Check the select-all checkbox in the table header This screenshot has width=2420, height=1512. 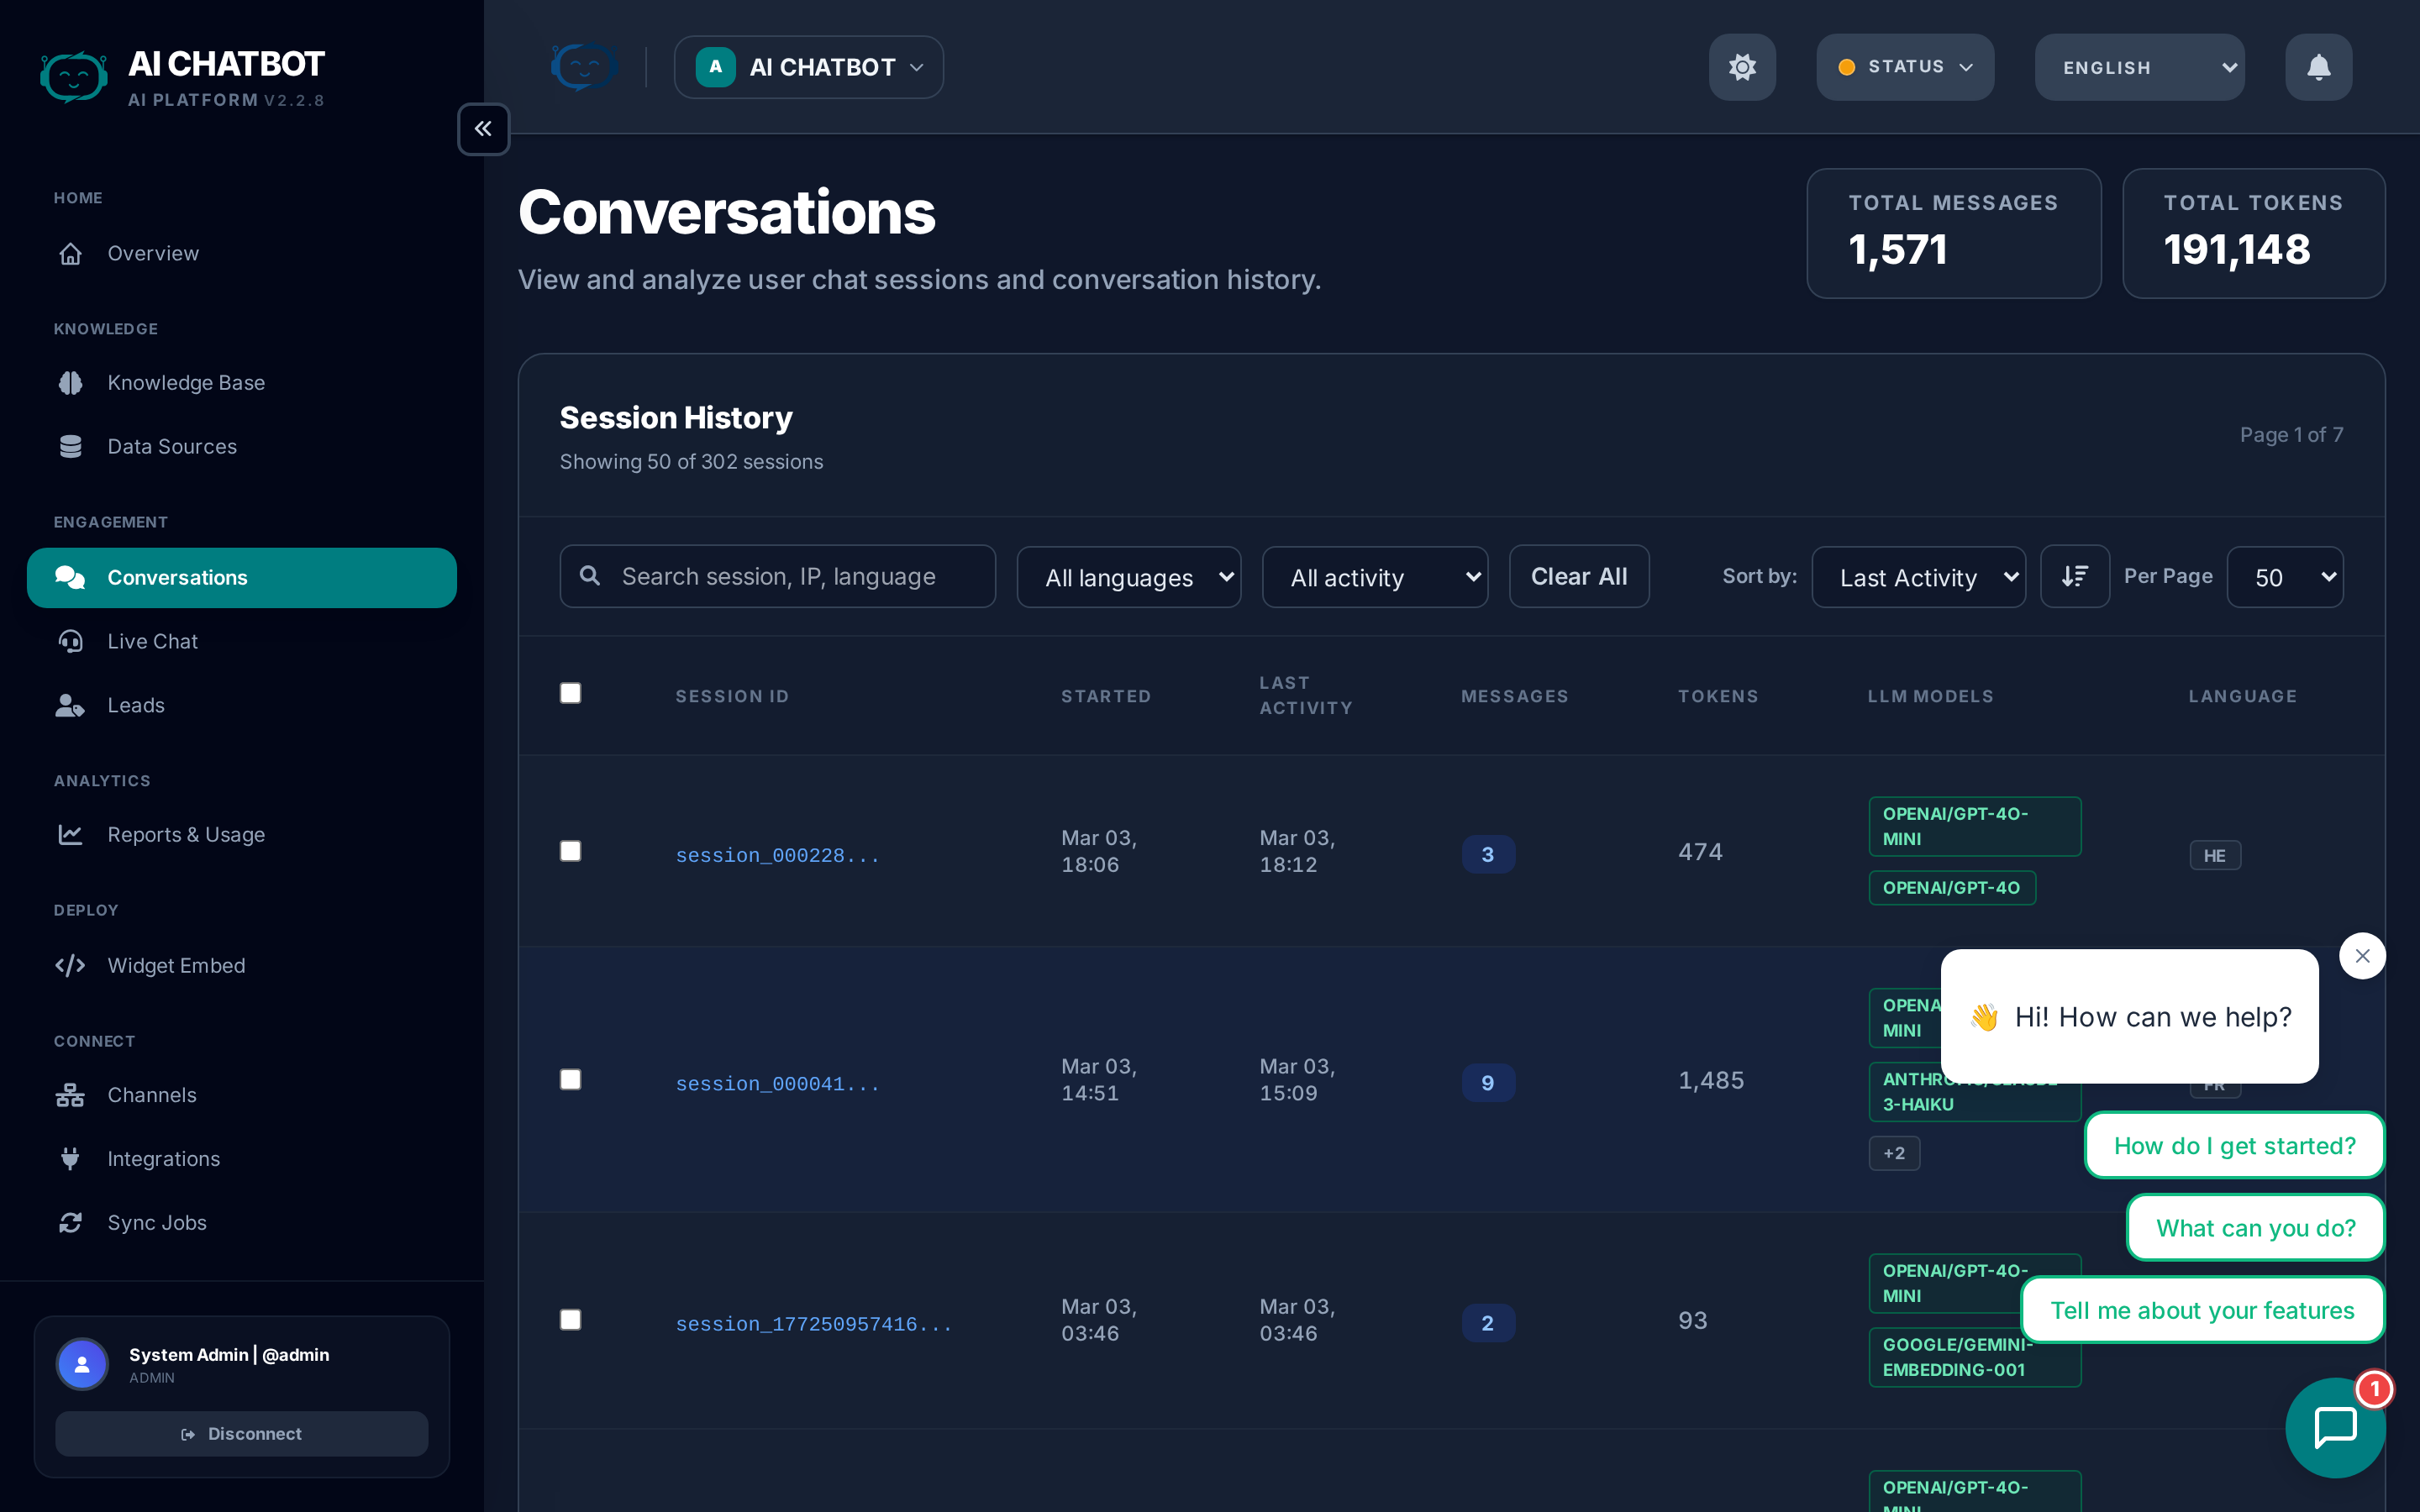pyautogui.click(x=571, y=693)
